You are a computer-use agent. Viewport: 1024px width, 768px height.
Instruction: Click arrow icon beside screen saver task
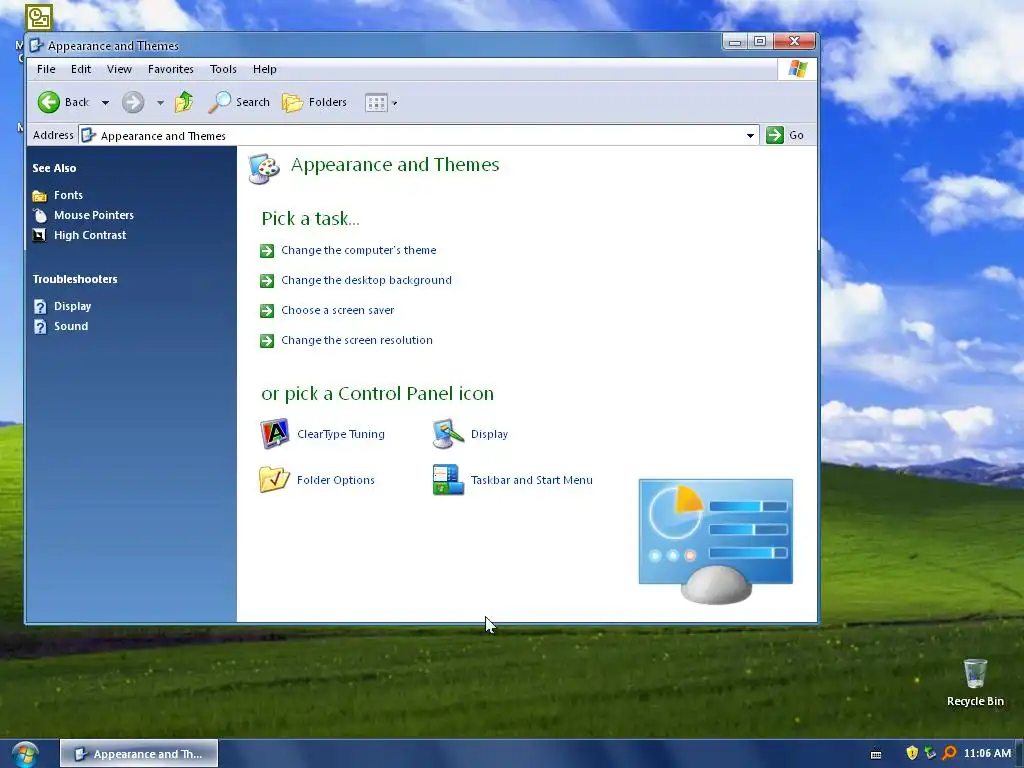pyautogui.click(x=267, y=311)
